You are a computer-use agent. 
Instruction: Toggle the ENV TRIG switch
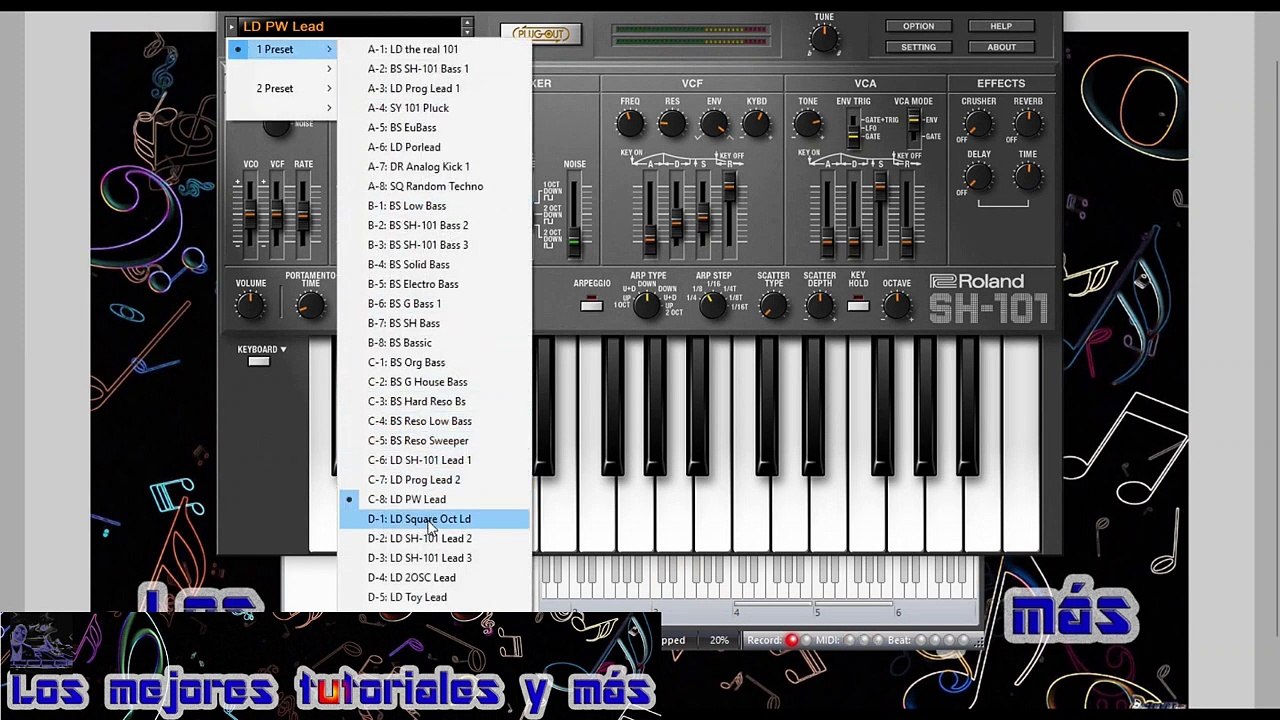coord(853,128)
